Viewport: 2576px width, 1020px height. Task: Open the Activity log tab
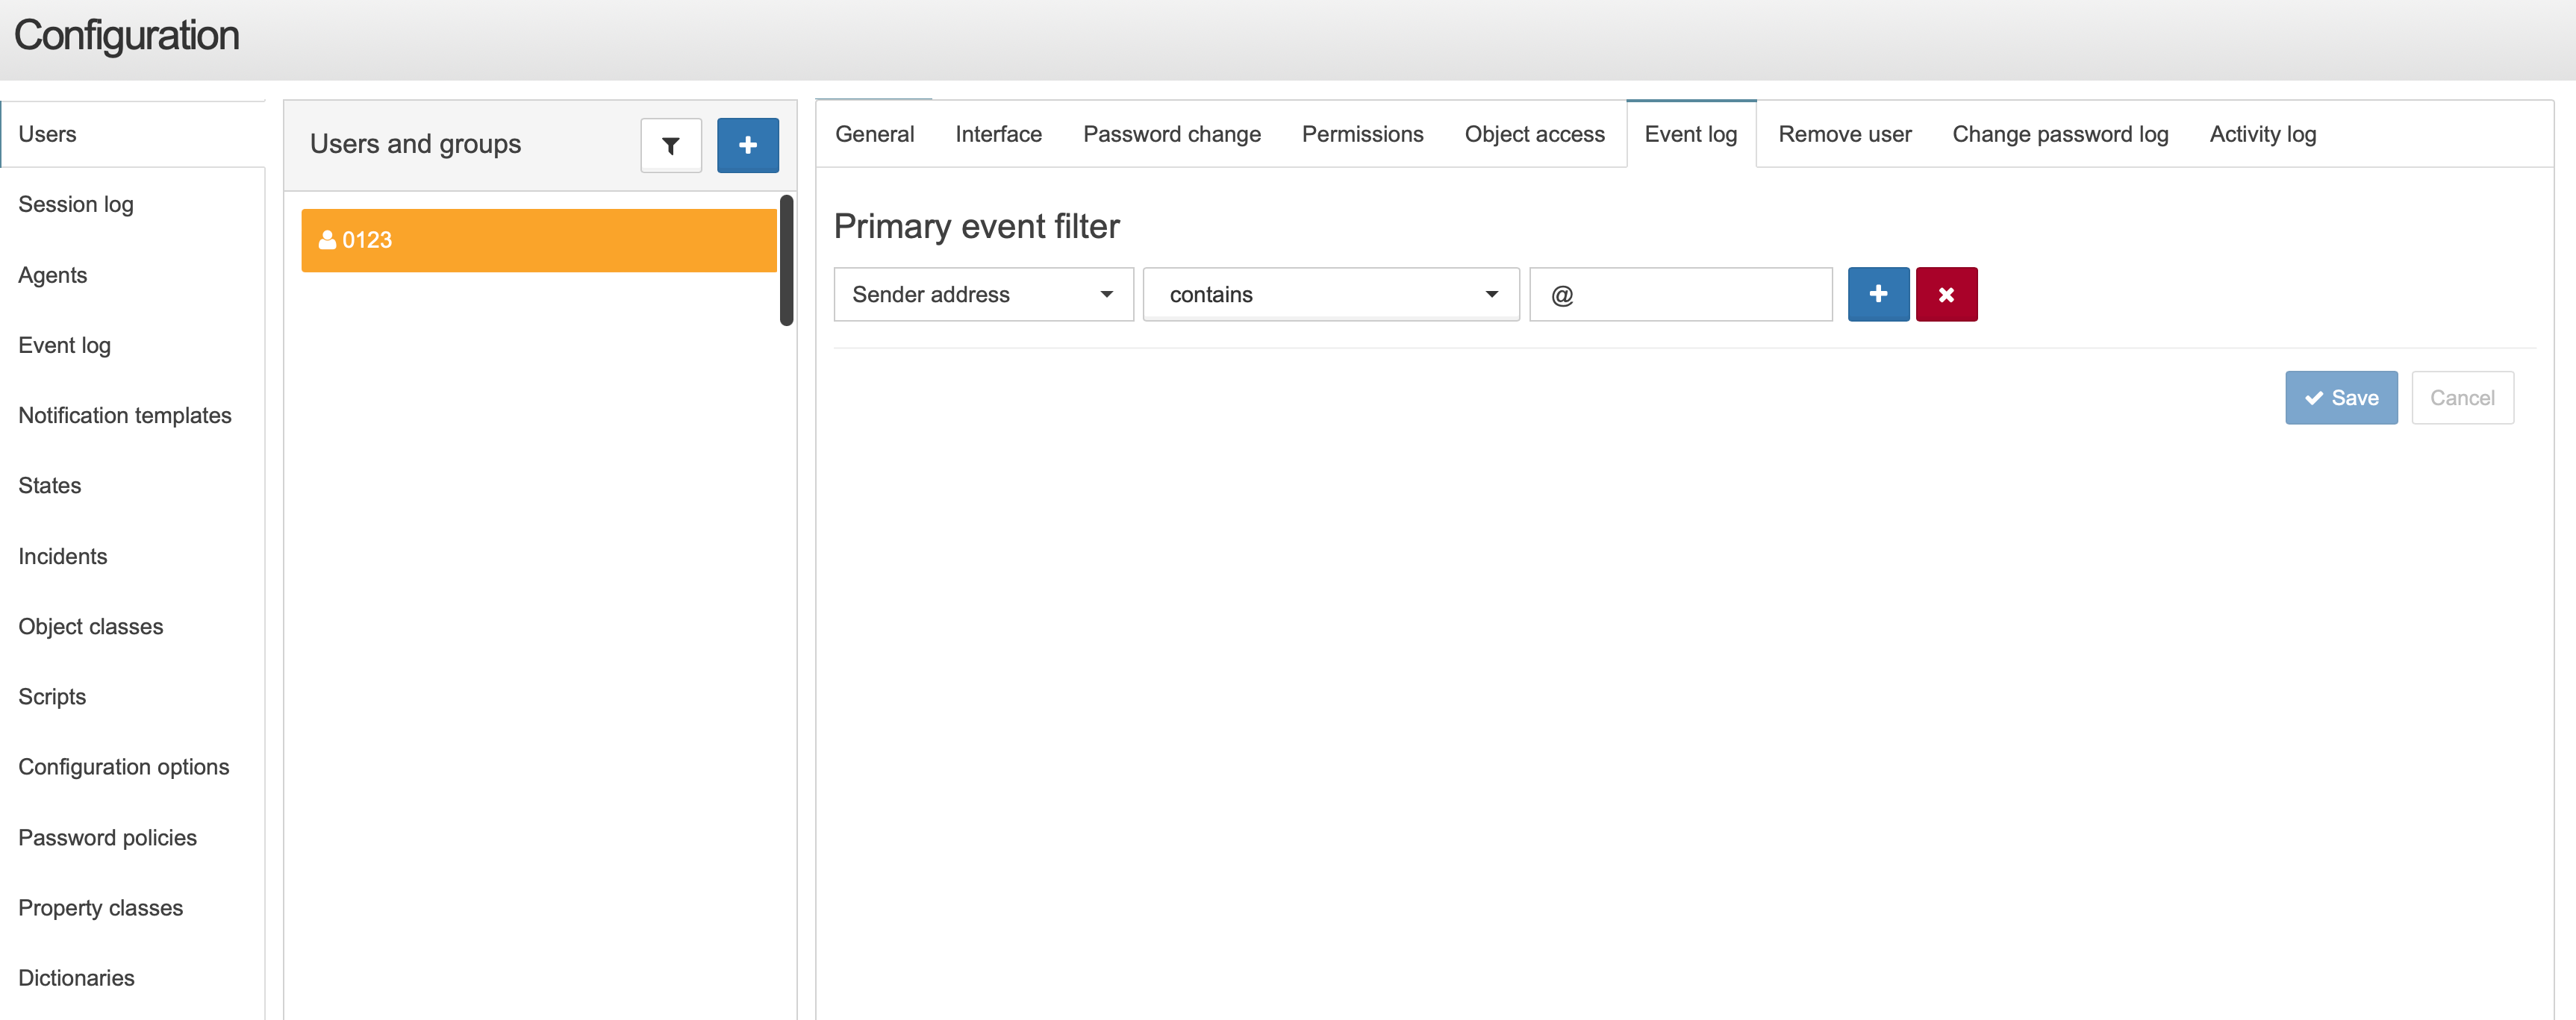(x=2262, y=134)
